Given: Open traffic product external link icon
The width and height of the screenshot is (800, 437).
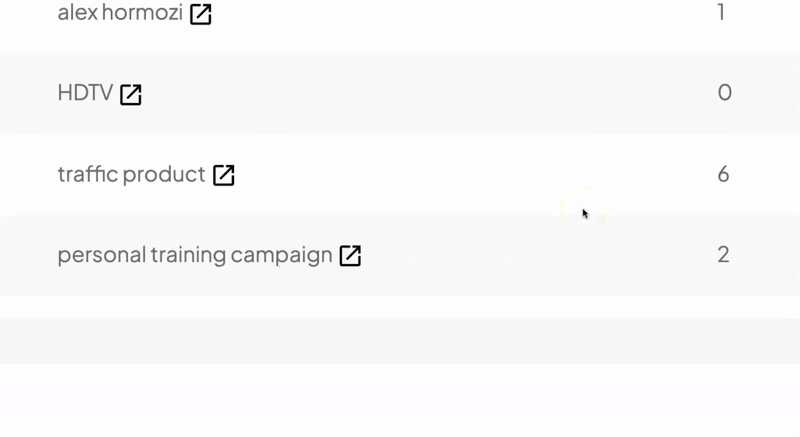Looking at the screenshot, I should coord(223,175).
